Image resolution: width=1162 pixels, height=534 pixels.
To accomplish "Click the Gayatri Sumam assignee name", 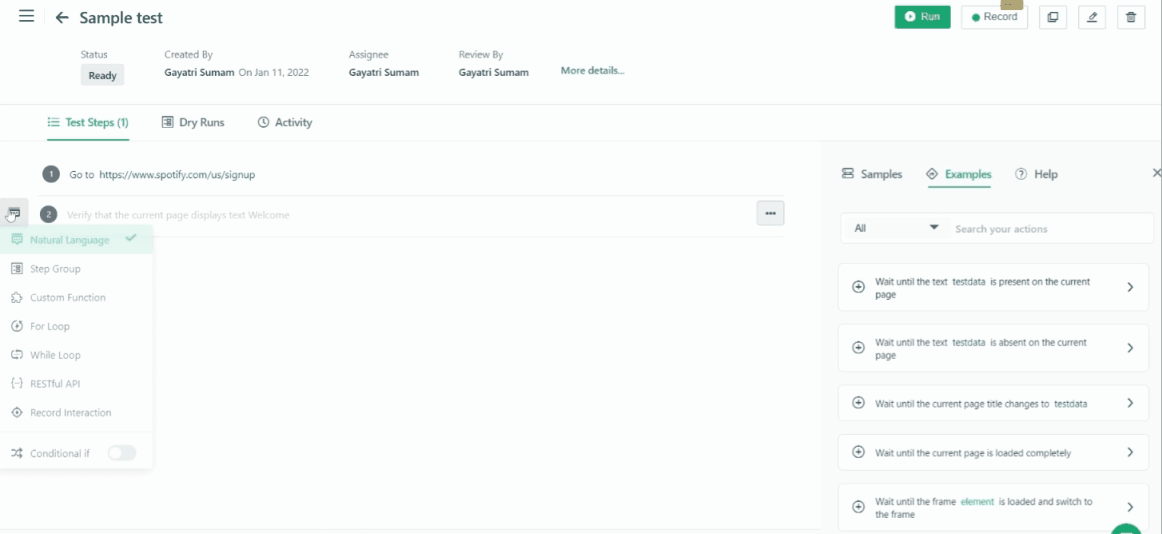I will tap(383, 73).
